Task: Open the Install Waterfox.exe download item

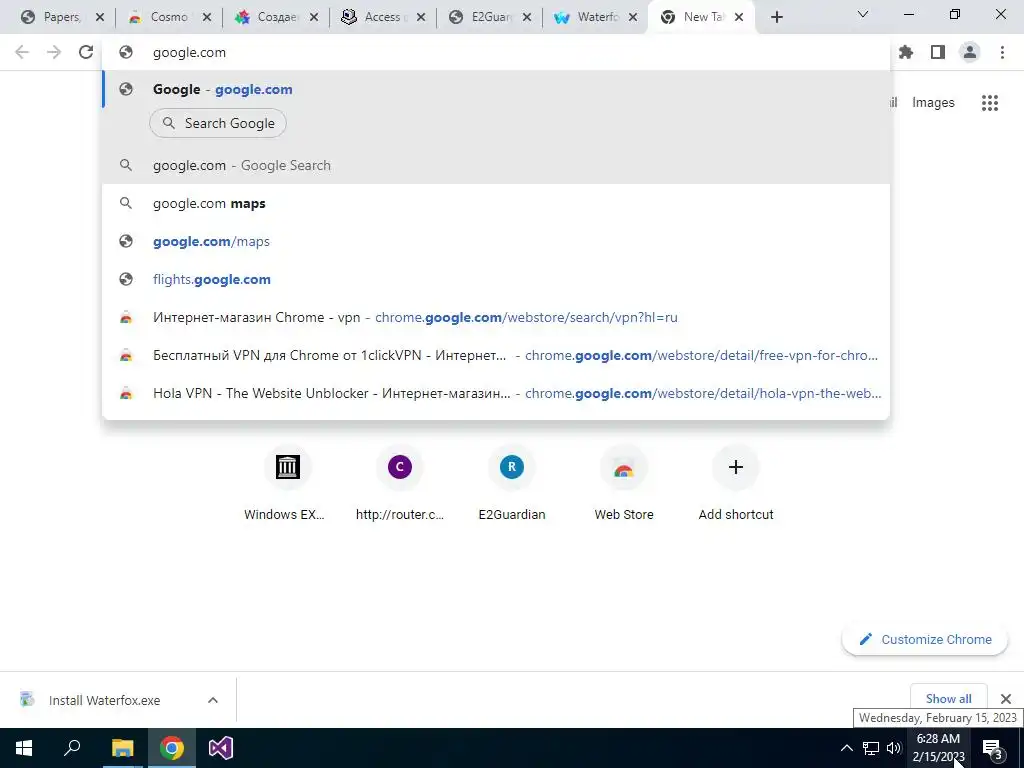Action: pos(104,700)
